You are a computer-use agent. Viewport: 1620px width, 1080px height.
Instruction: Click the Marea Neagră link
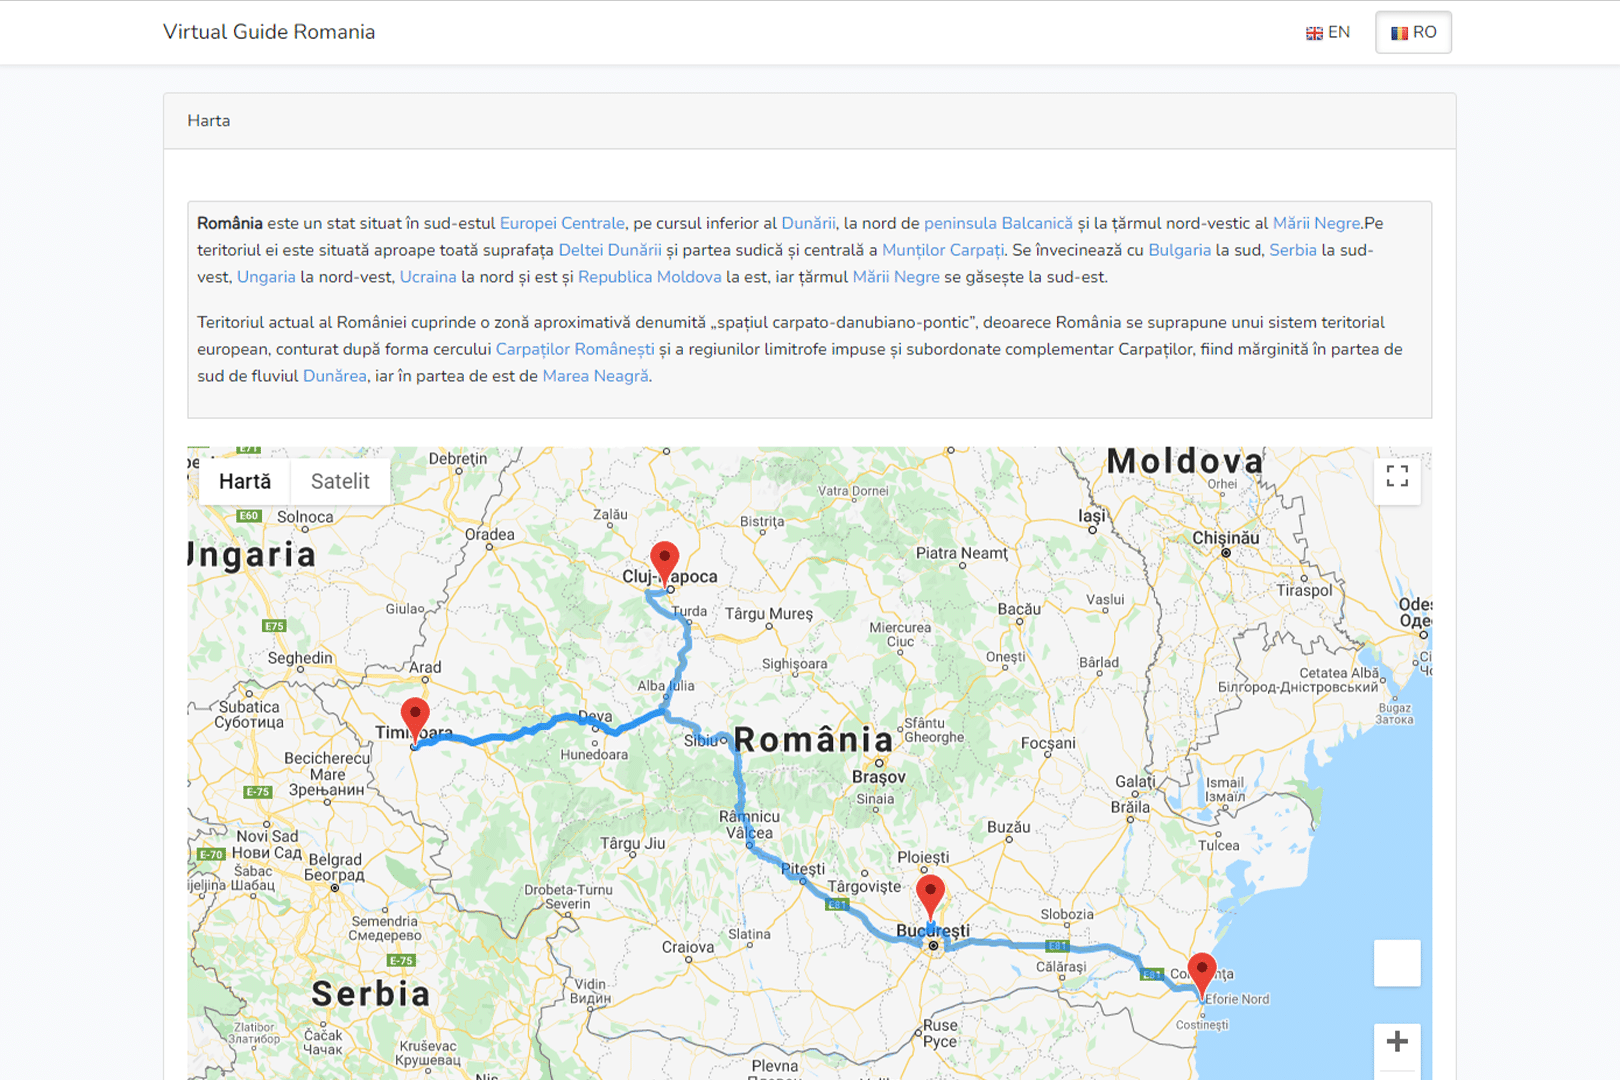(x=595, y=376)
